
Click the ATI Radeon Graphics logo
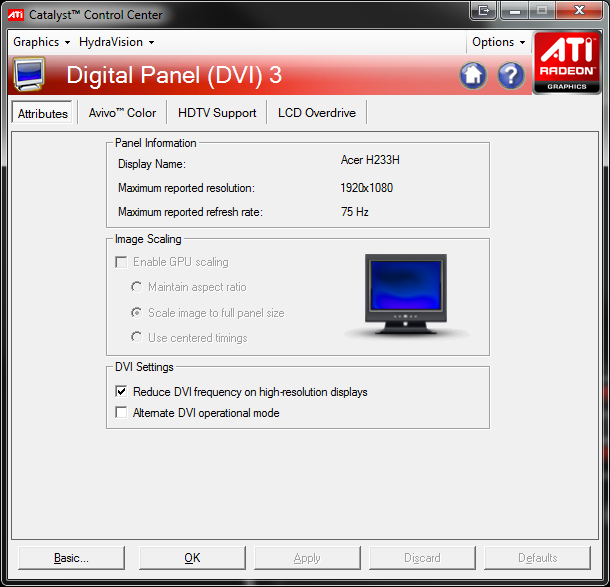tap(567, 64)
